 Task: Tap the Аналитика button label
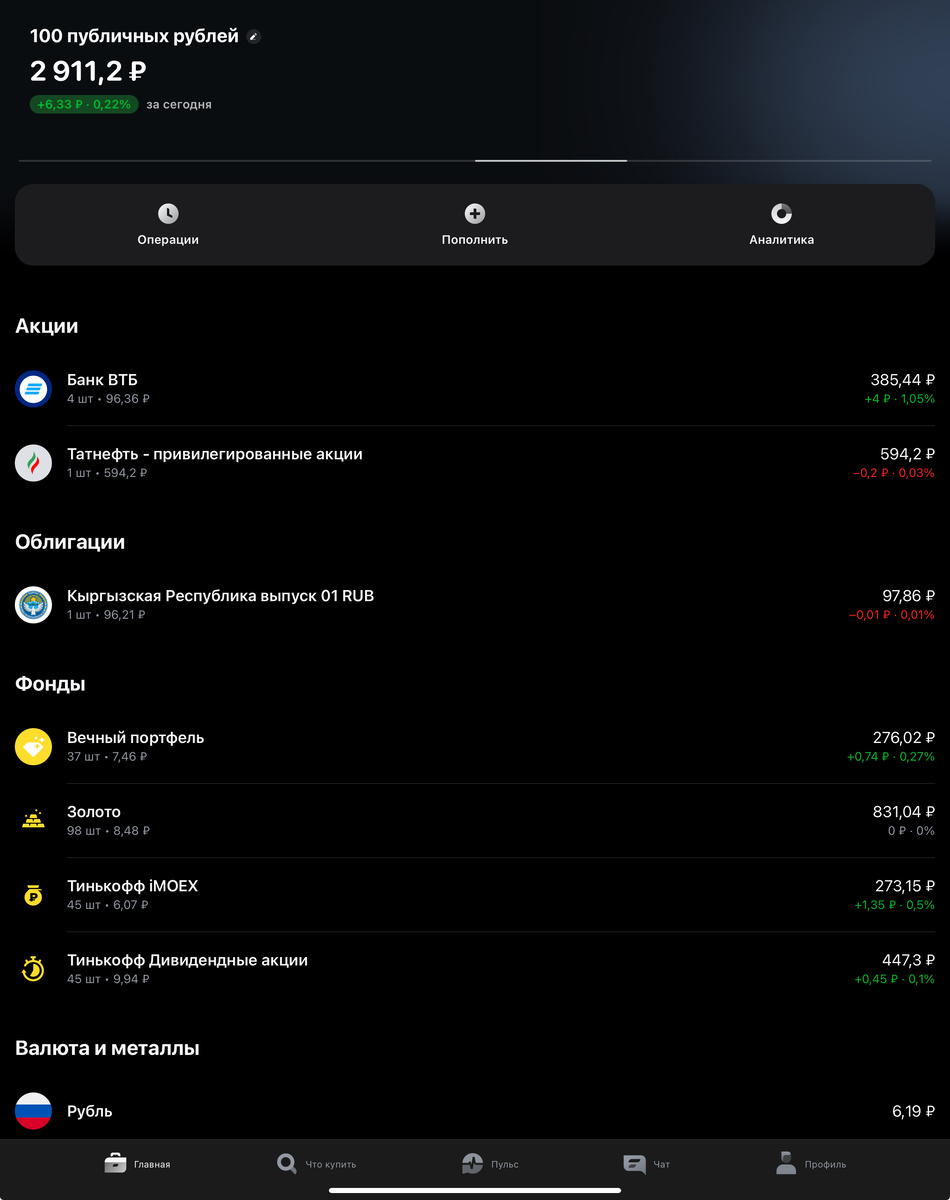point(782,240)
